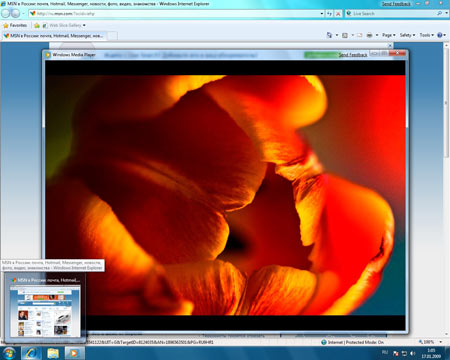This screenshot has width=450, height=360.
Task: Open the search provider options dropdown arrow
Action: click(446, 13)
